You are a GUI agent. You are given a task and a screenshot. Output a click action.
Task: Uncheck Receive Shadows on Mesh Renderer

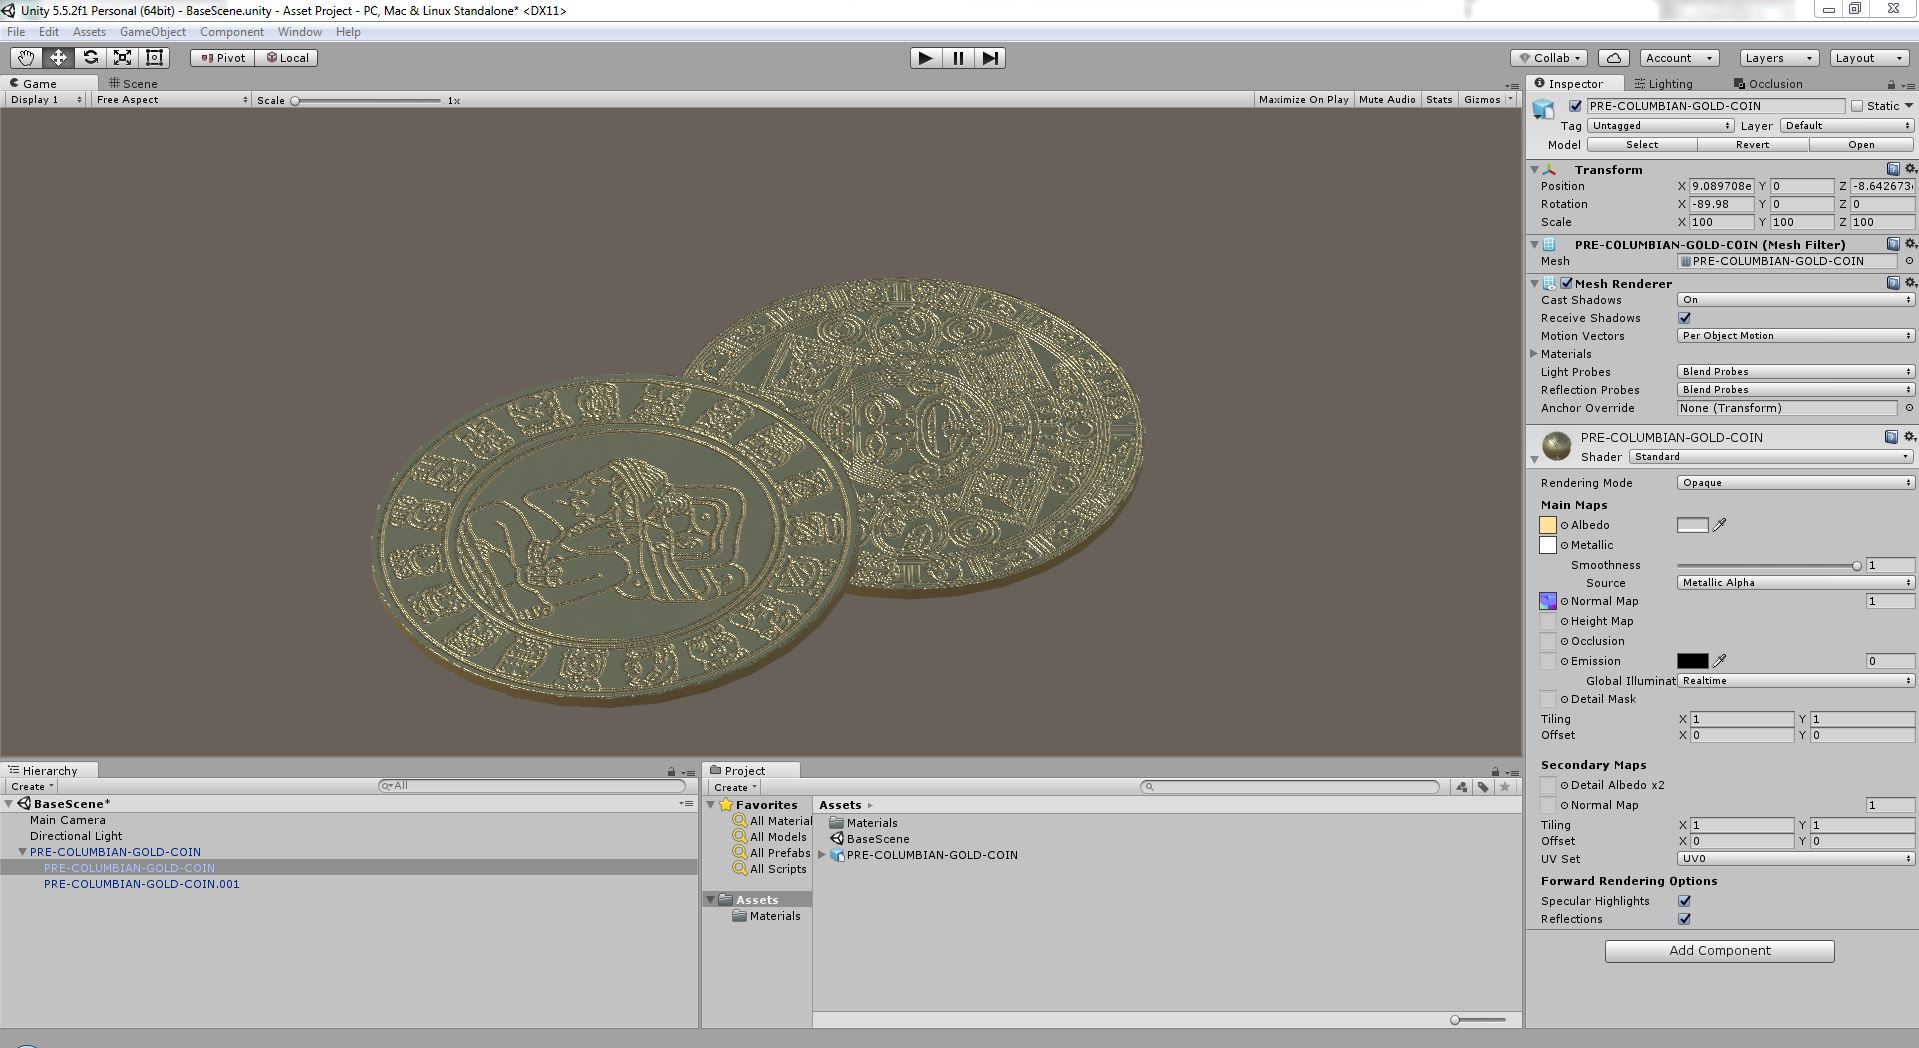click(1684, 317)
